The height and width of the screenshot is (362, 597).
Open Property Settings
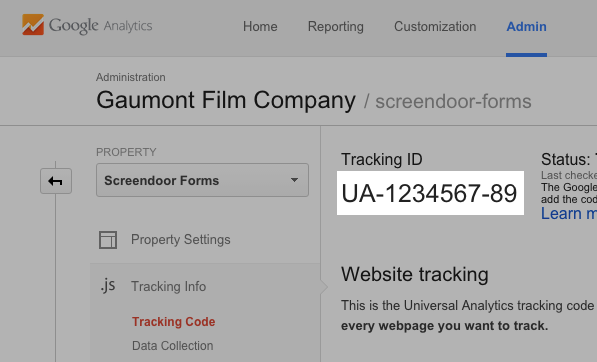click(180, 239)
